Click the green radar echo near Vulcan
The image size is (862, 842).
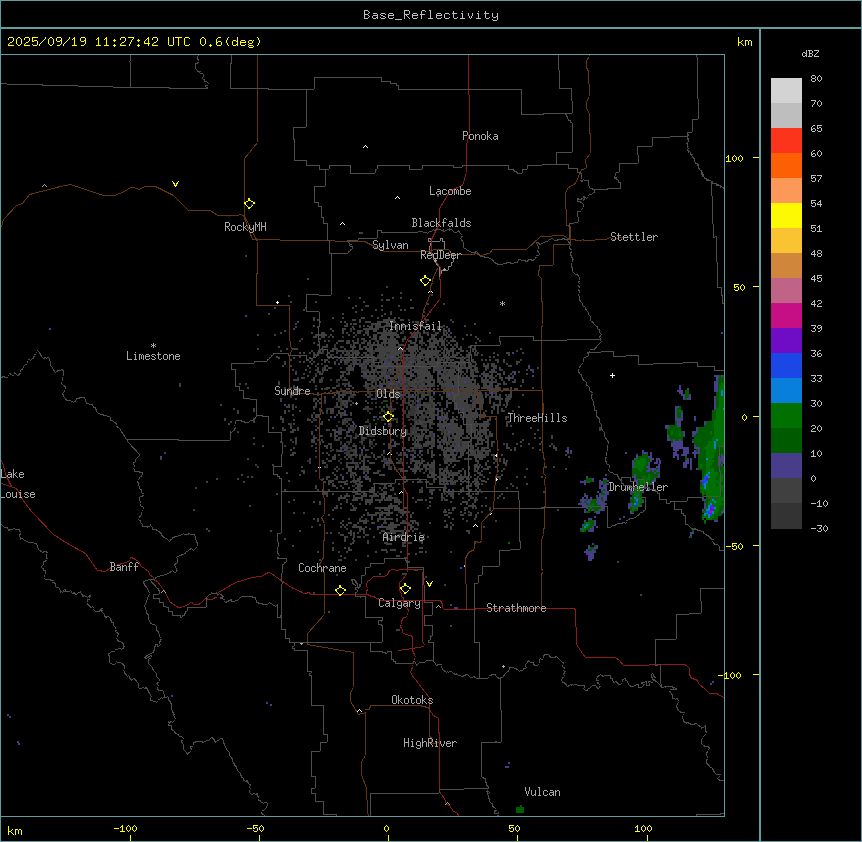(x=520, y=808)
